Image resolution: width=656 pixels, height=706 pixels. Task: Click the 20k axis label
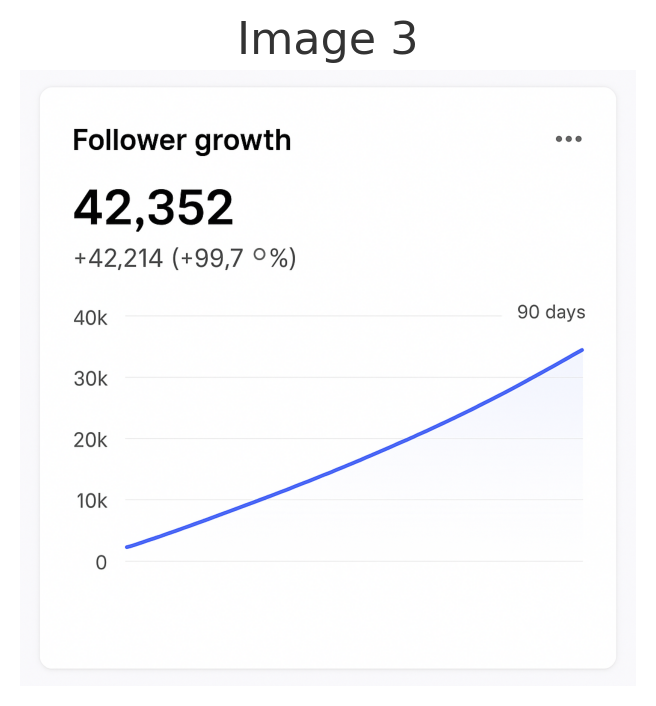[90, 440]
